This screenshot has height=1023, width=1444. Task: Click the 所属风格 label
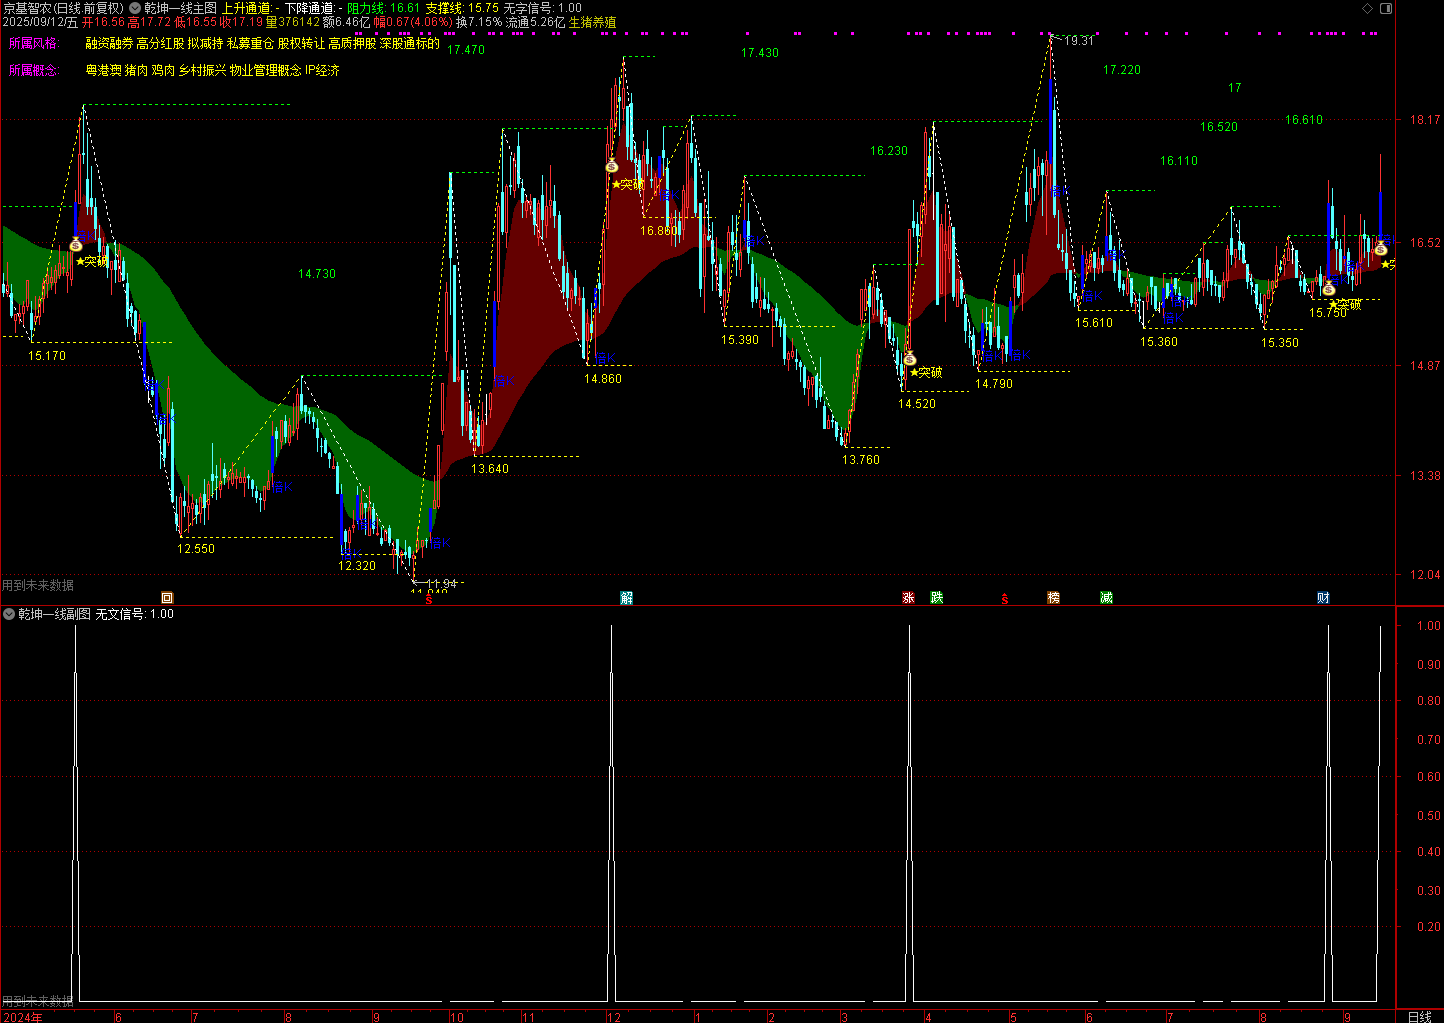coord(33,43)
